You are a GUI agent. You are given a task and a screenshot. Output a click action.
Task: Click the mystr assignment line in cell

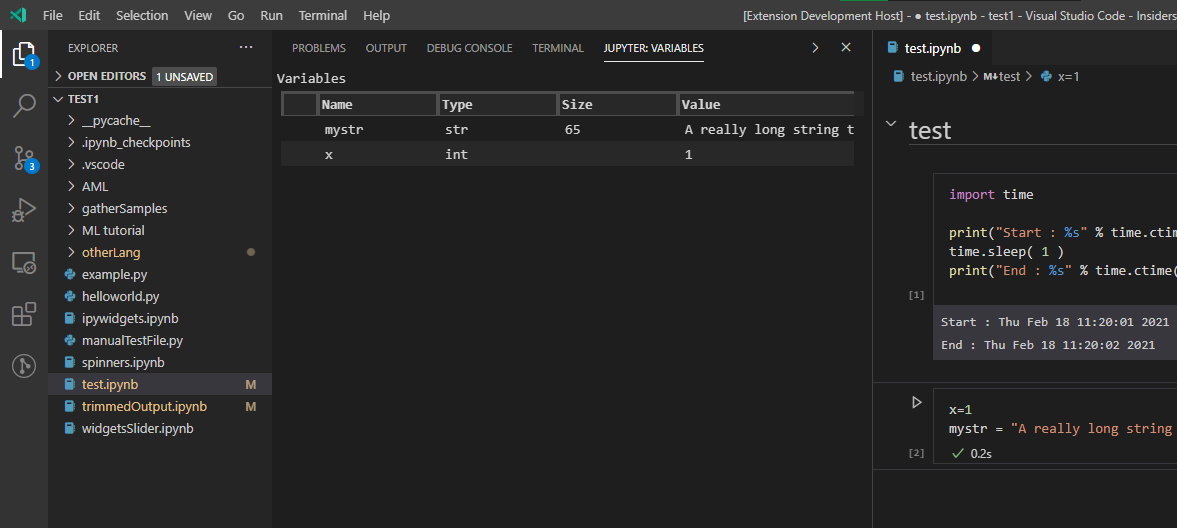1060,428
